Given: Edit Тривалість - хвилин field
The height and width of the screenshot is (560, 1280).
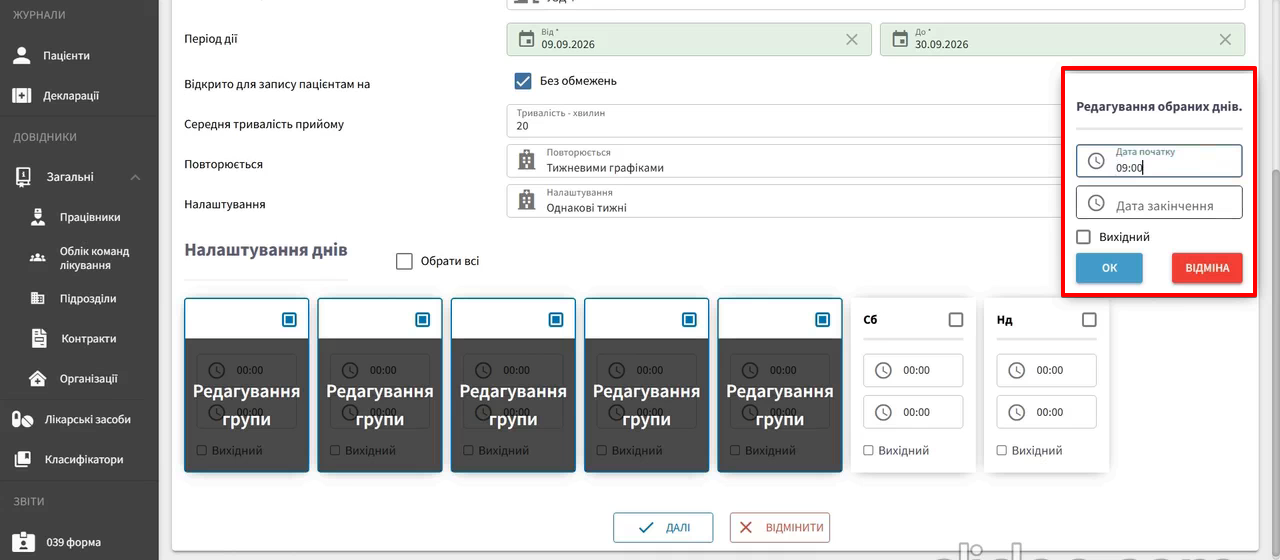Looking at the screenshot, I should pyautogui.click(x=785, y=121).
